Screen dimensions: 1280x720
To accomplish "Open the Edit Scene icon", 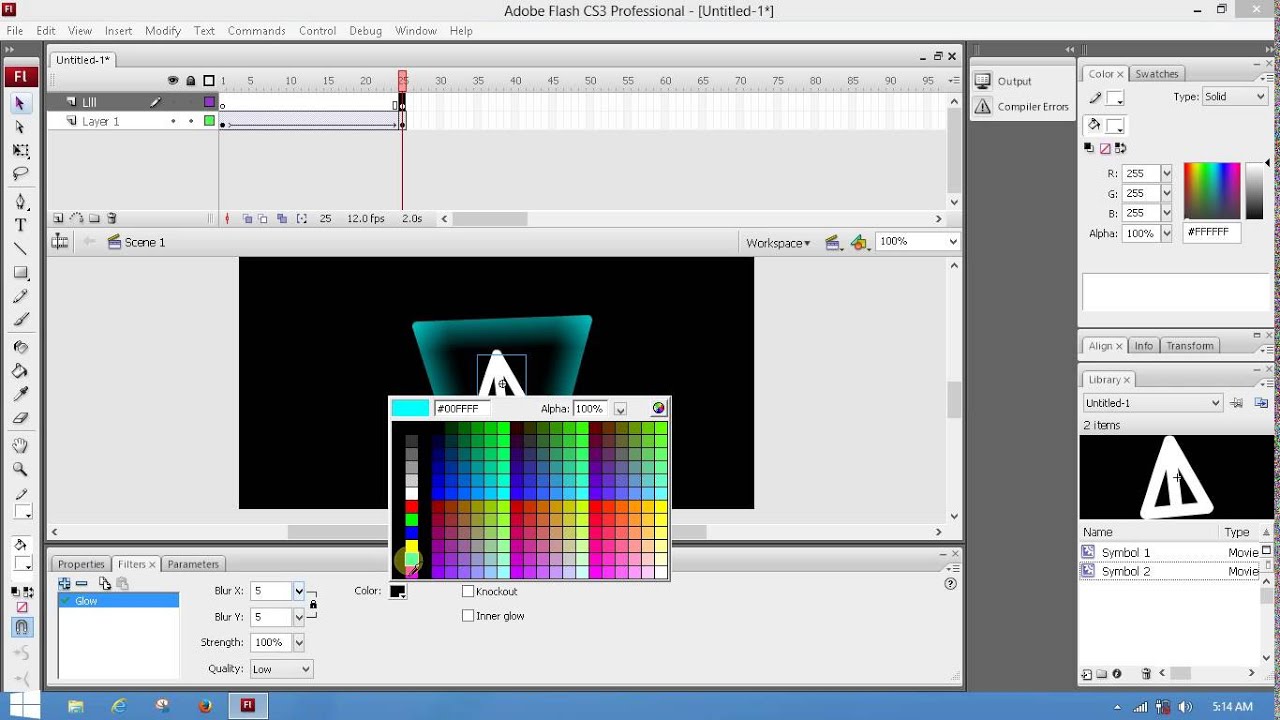I will point(833,242).
